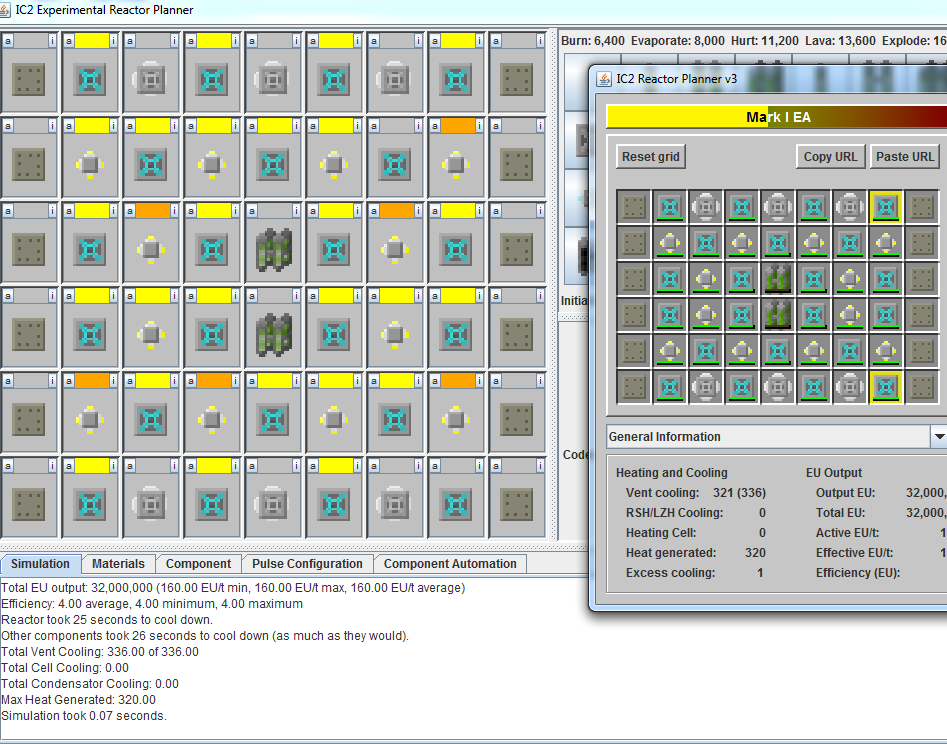Select overclocked vent at row 5 column 7, large grid

[395, 420]
